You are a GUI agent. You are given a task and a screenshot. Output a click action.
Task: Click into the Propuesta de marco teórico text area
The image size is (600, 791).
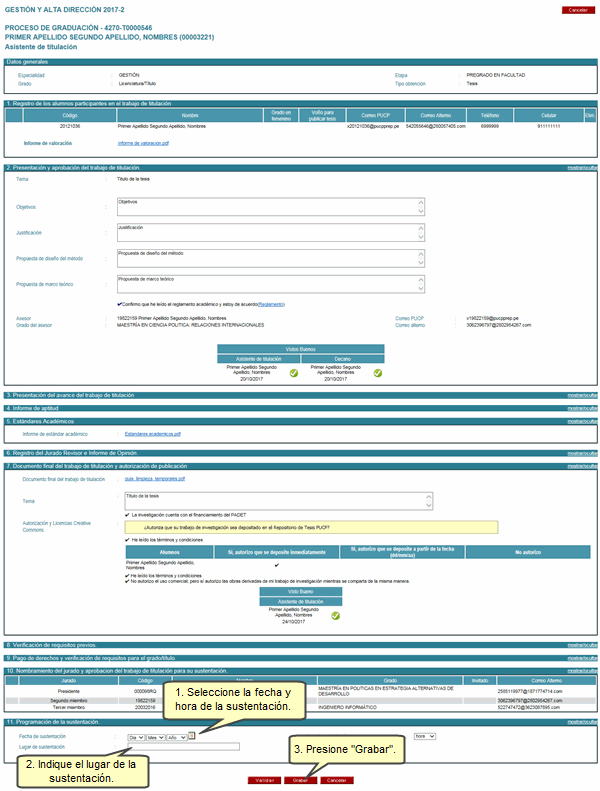click(271, 284)
